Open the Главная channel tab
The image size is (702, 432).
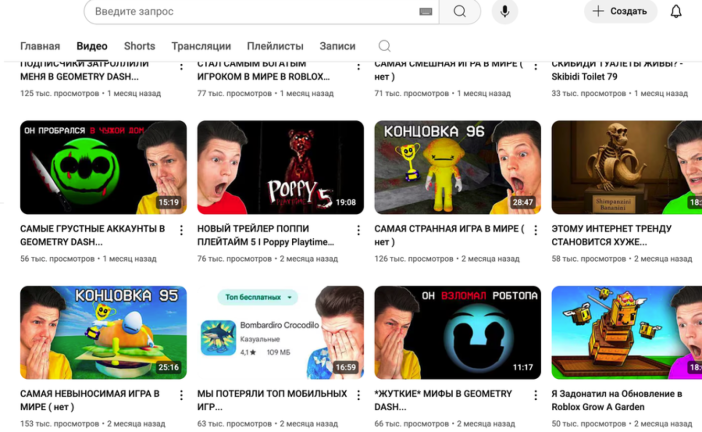pyautogui.click(x=40, y=46)
